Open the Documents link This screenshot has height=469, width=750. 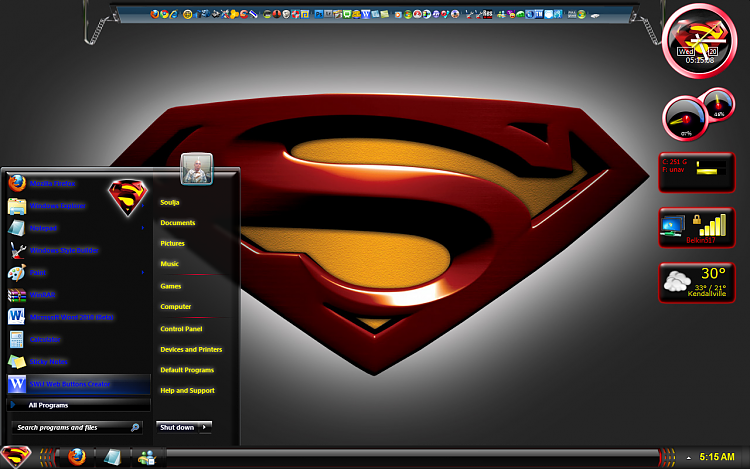(177, 223)
